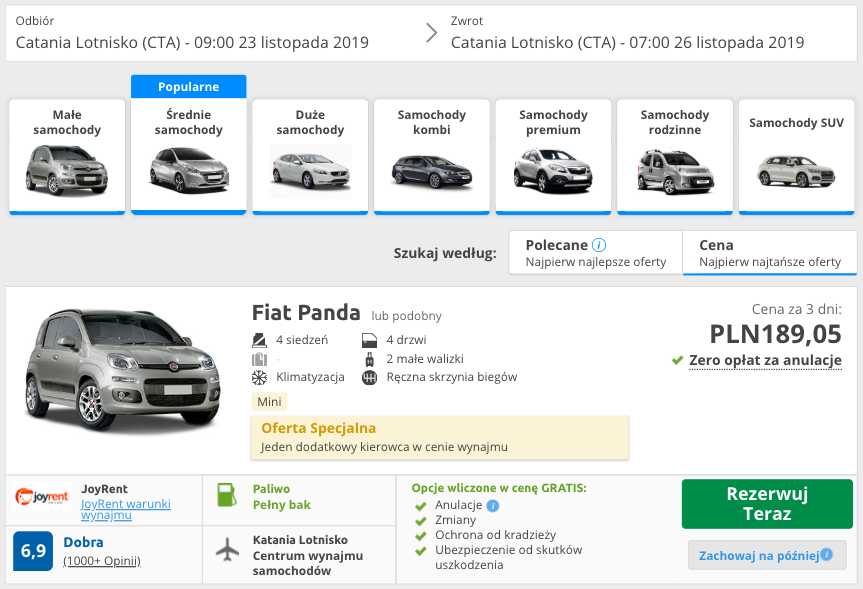Image resolution: width=863 pixels, height=589 pixels.
Task: Click the air conditioning snowflake icon
Action: pyautogui.click(x=259, y=378)
